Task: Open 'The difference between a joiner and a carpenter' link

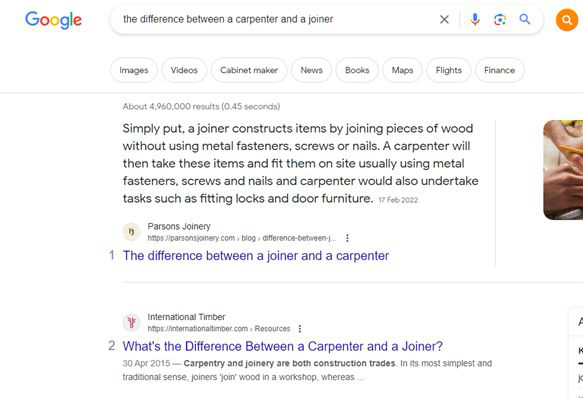Action: [x=256, y=256]
